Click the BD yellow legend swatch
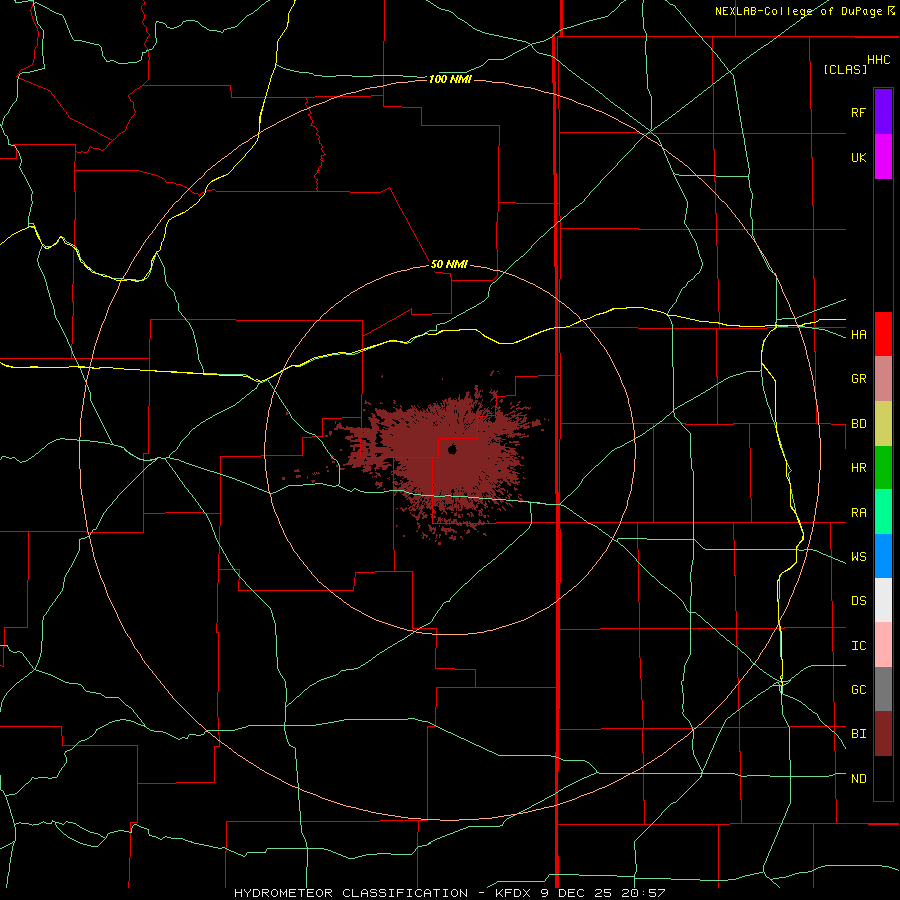This screenshot has height=900, width=900. click(x=883, y=424)
